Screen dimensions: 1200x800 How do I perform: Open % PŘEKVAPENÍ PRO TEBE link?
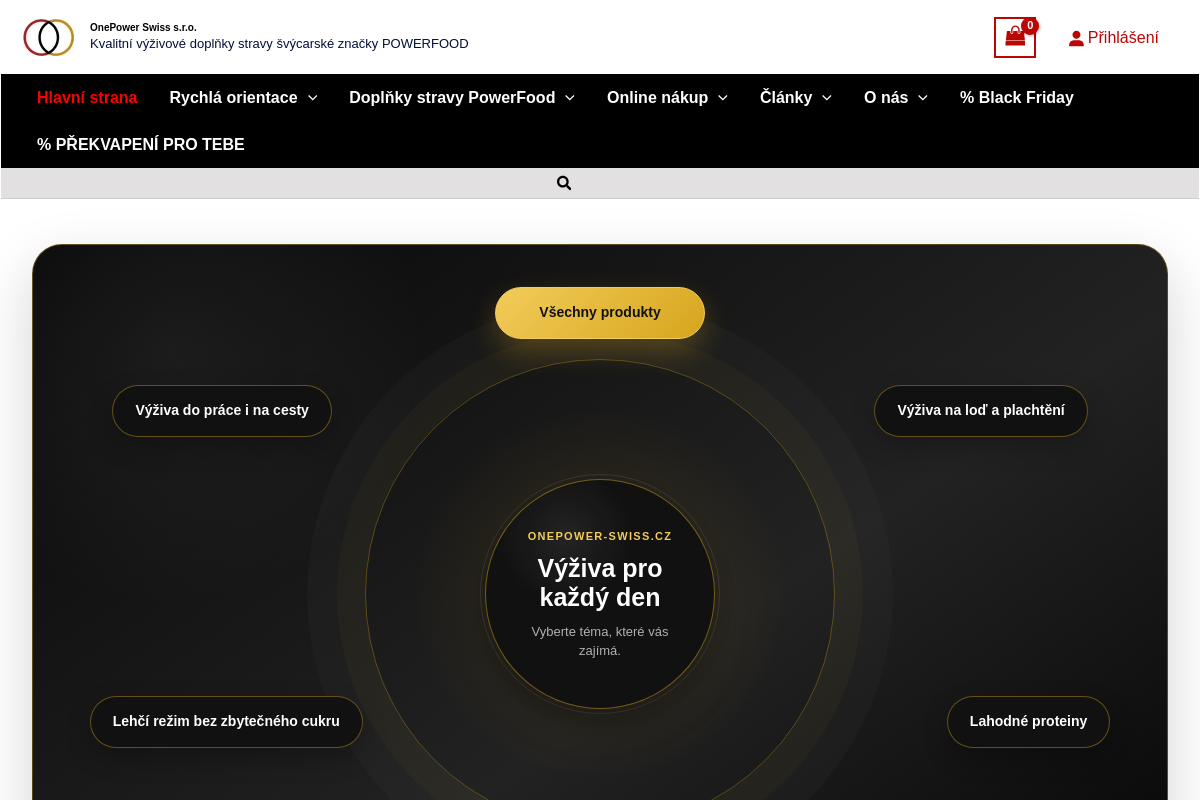(141, 145)
